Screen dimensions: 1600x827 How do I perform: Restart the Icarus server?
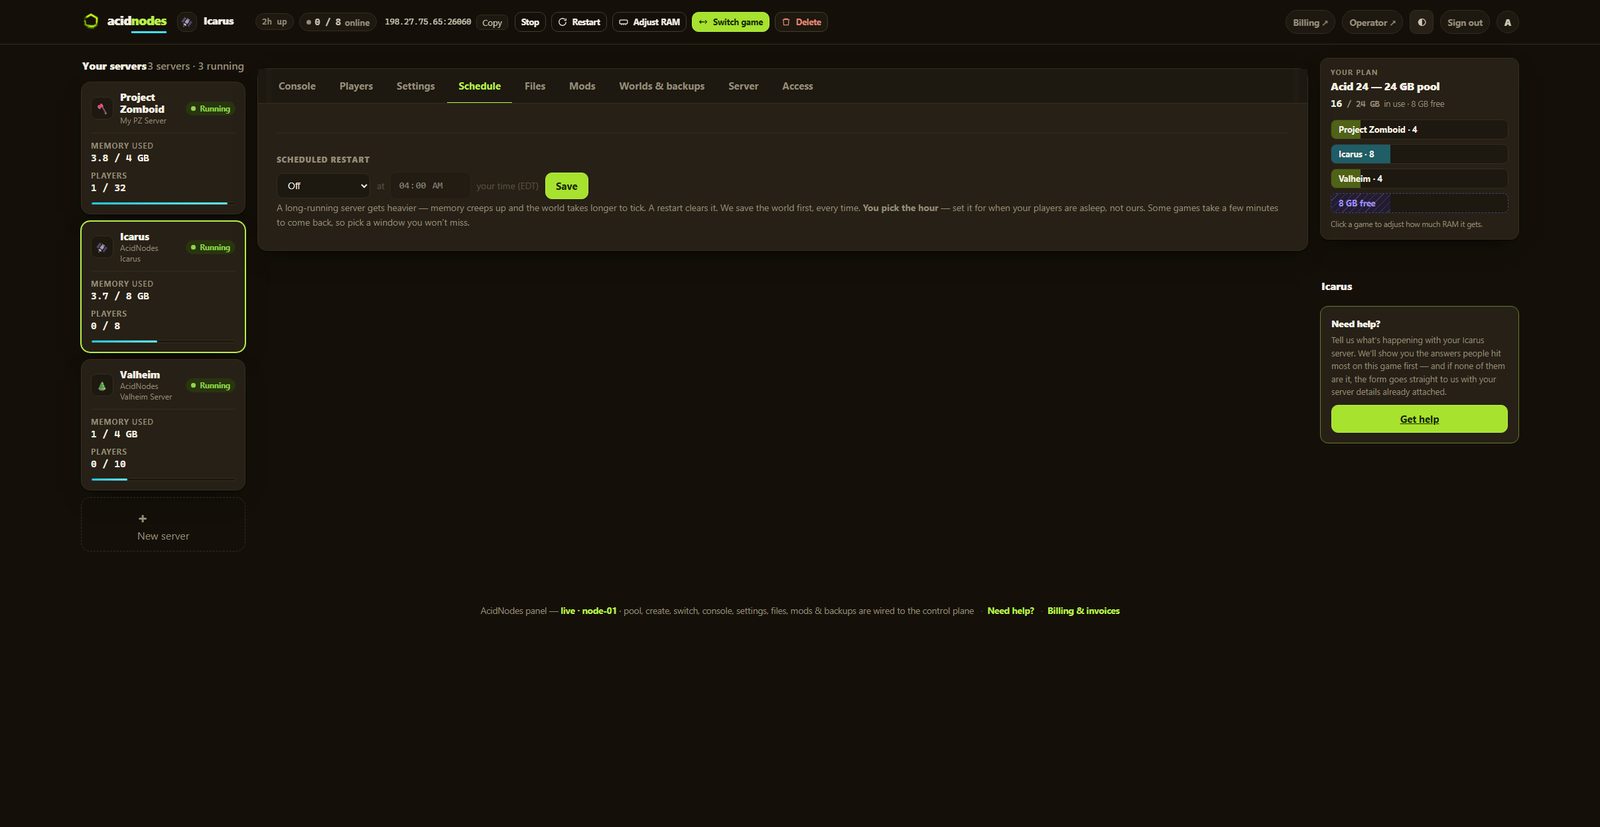(x=579, y=22)
